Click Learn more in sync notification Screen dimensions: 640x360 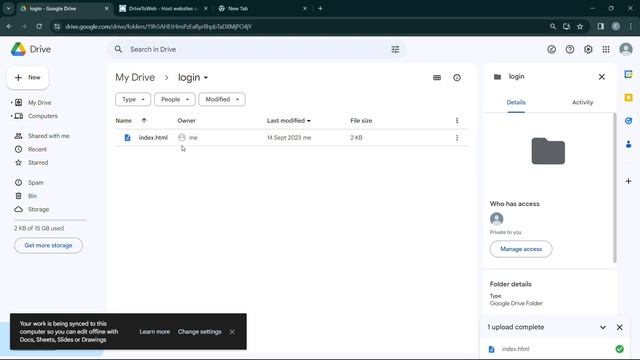tap(155, 332)
